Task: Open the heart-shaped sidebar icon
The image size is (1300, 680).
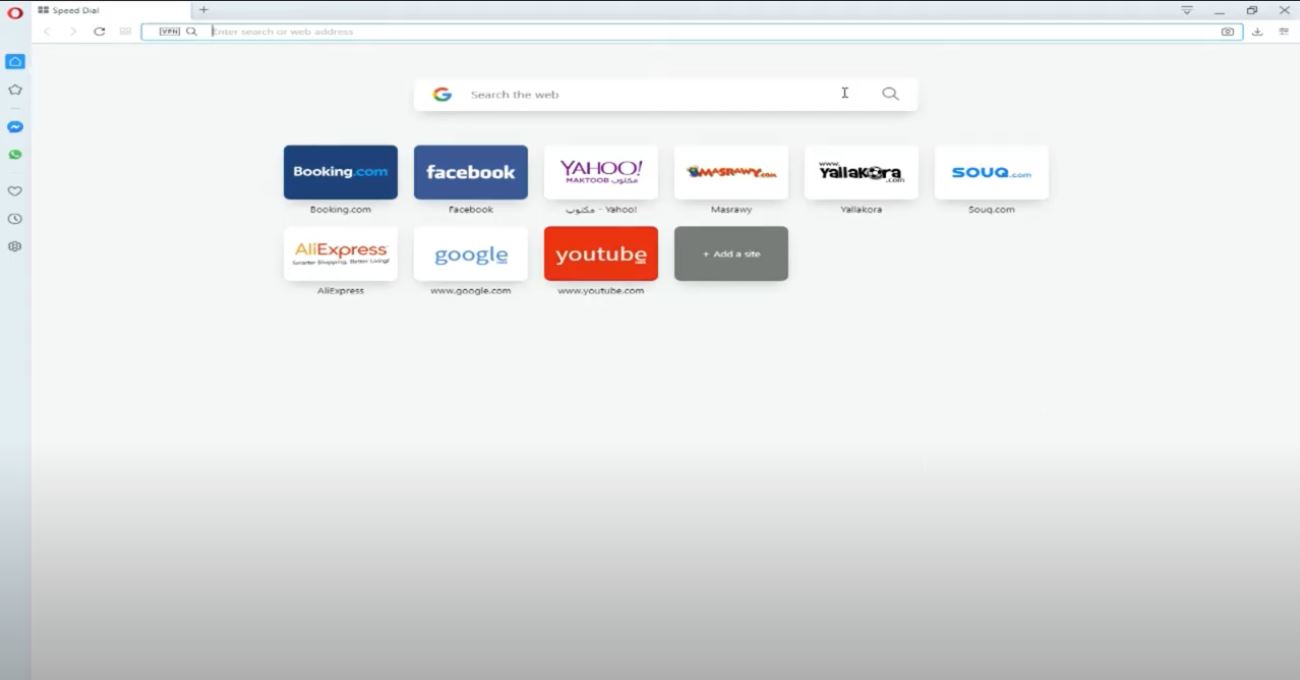Action: pyautogui.click(x=15, y=191)
